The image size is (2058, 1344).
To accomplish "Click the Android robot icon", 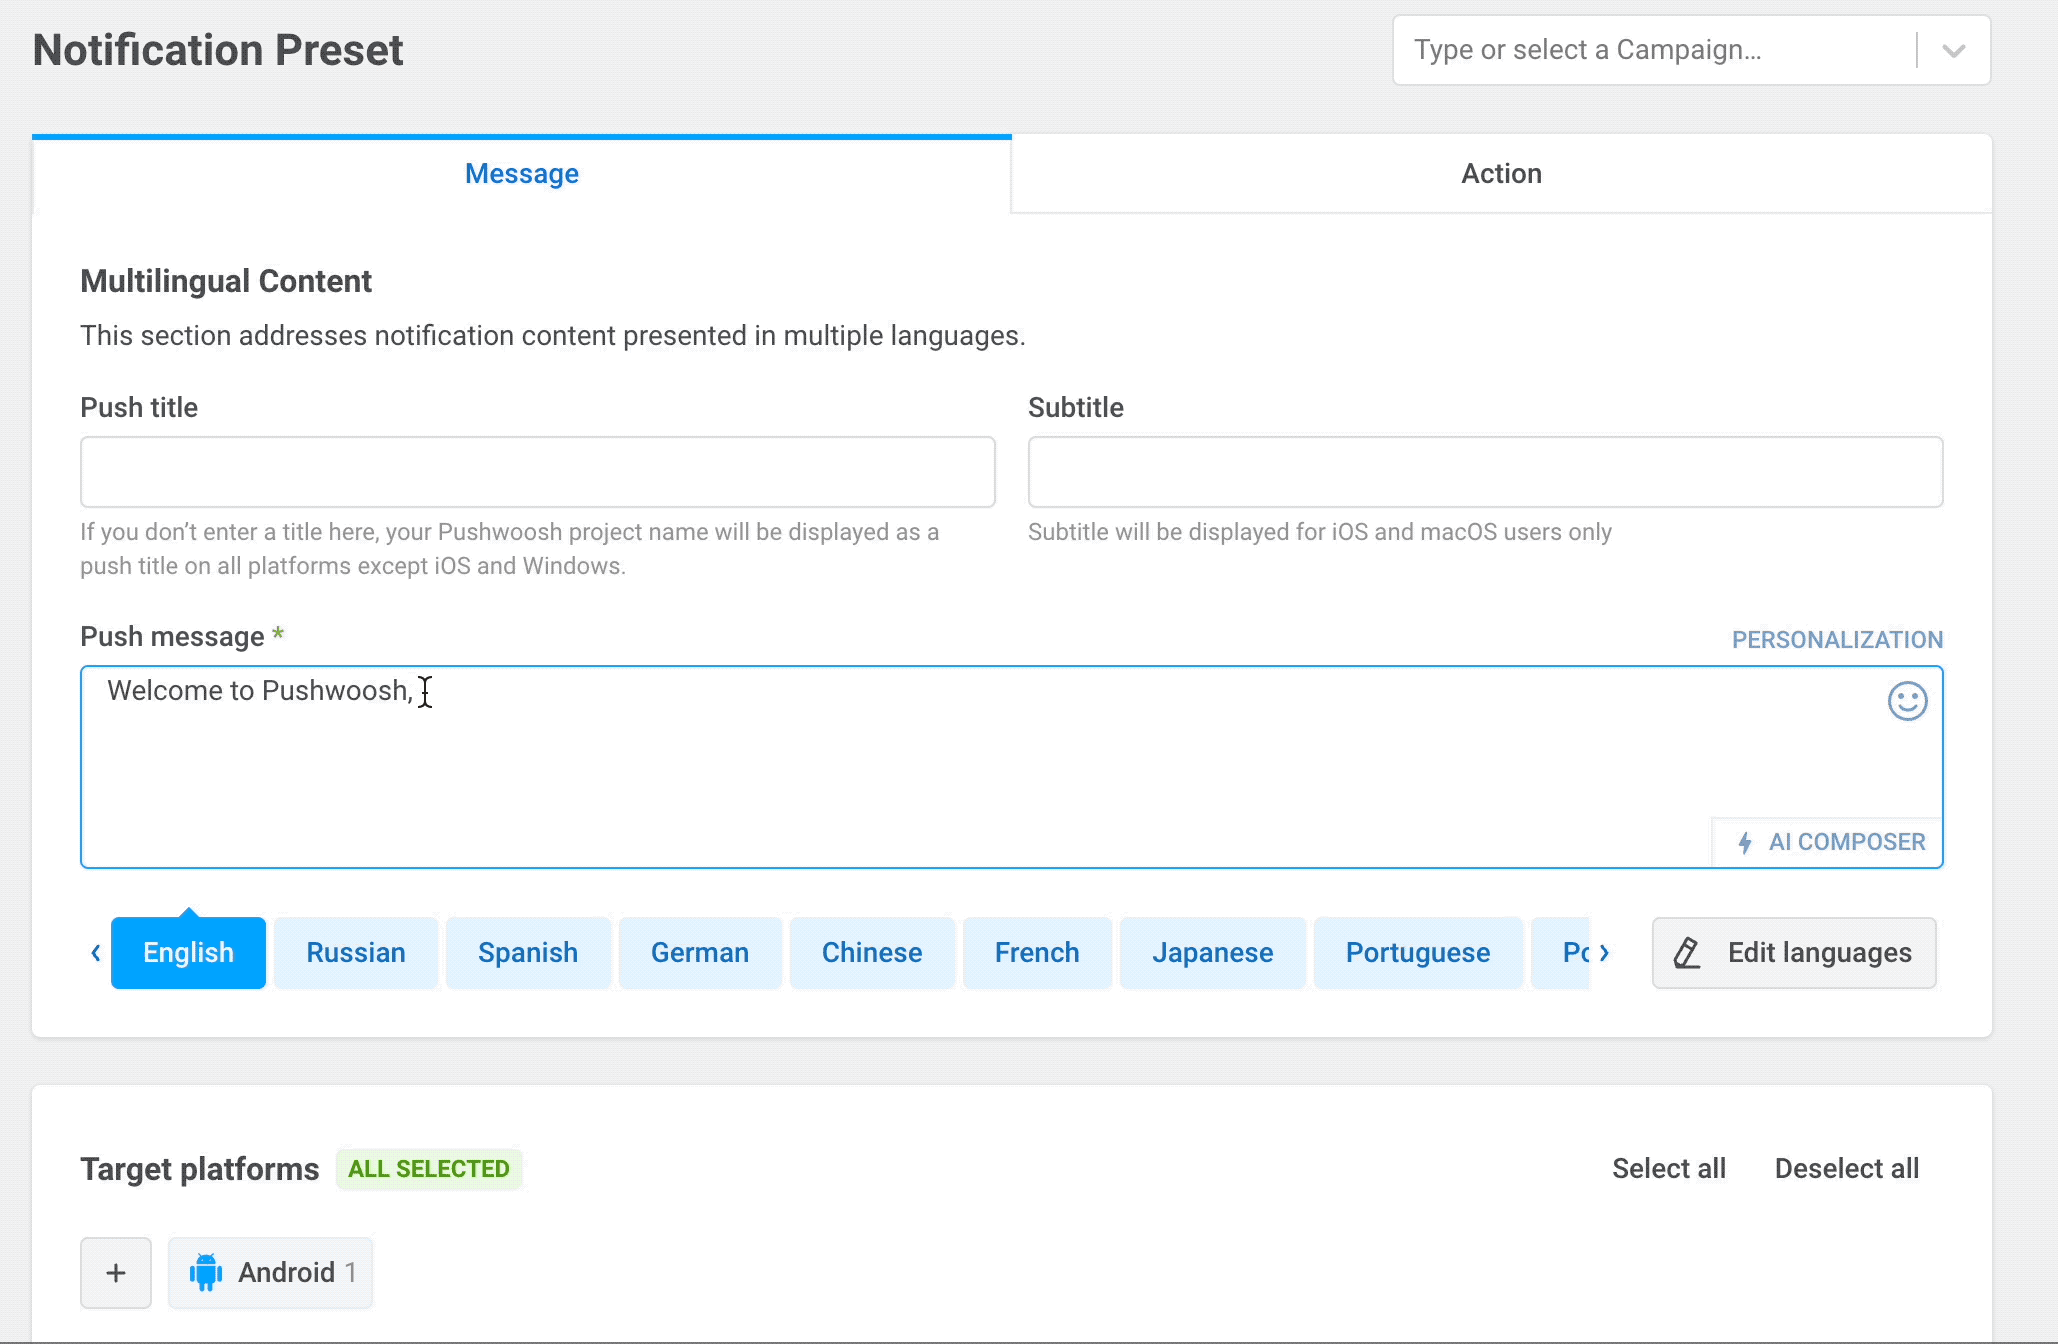I will [206, 1272].
